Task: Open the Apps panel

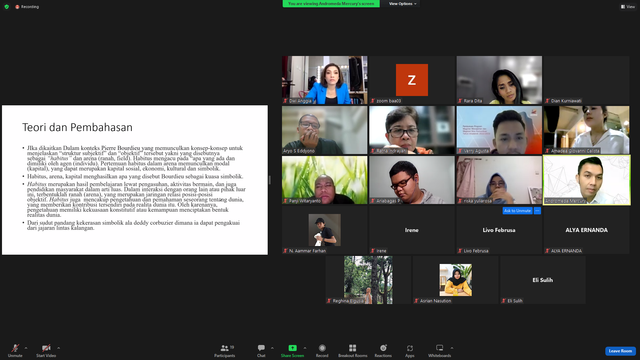Action: pyautogui.click(x=409, y=350)
